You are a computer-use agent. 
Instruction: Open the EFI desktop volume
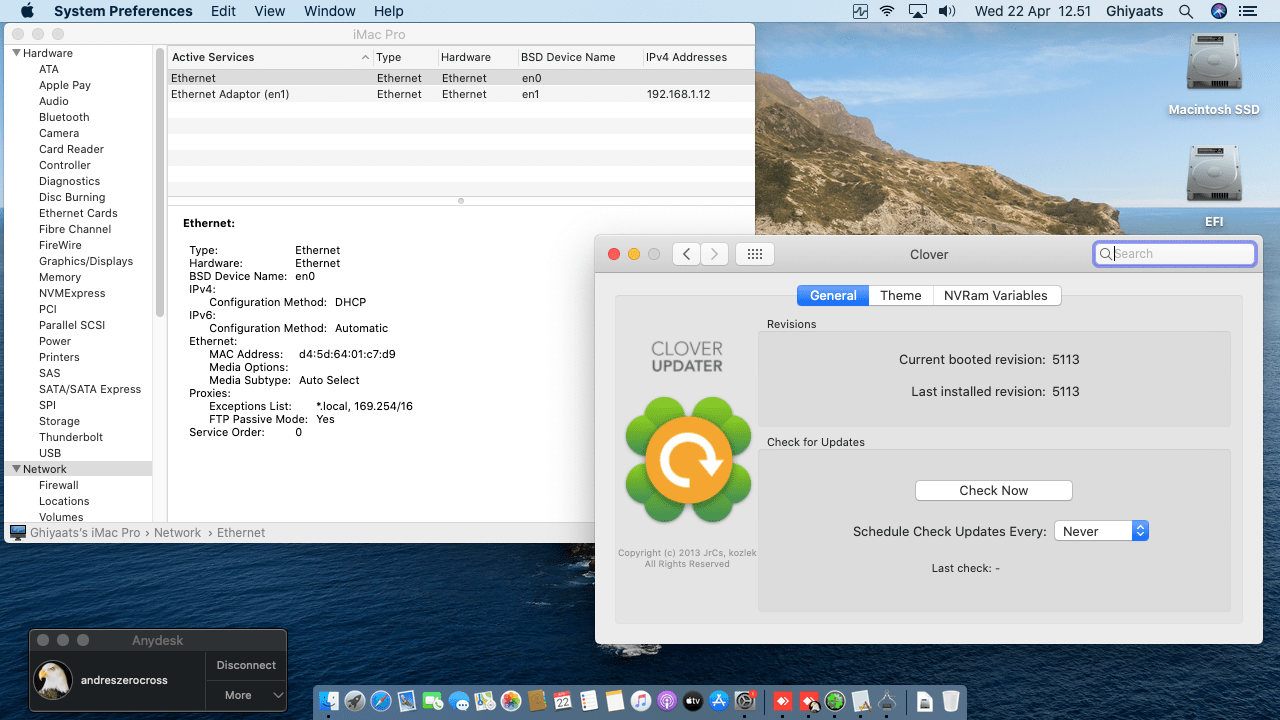[1214, 186]
